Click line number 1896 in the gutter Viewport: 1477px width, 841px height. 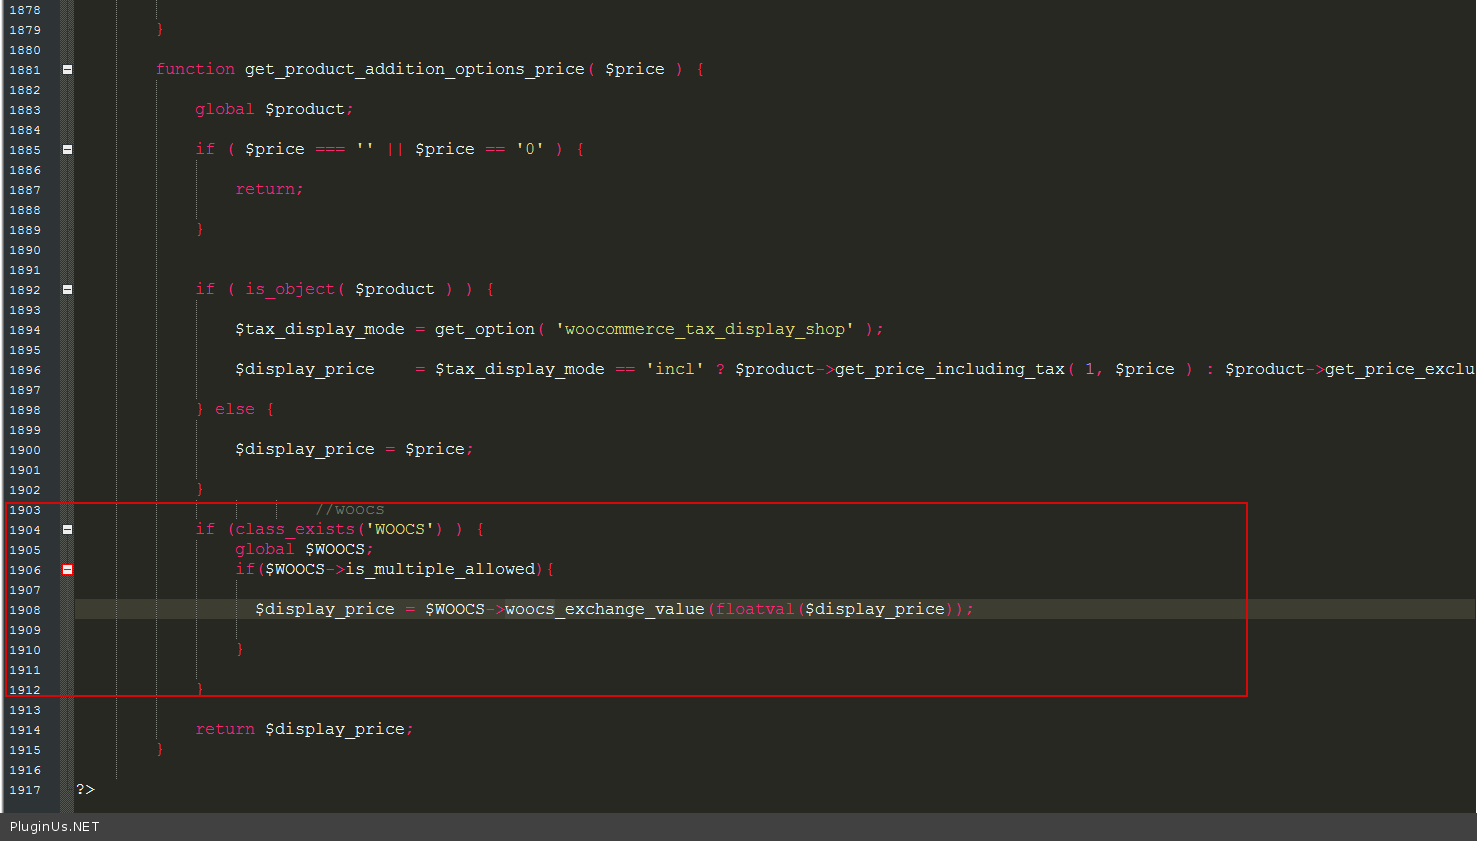25,370
